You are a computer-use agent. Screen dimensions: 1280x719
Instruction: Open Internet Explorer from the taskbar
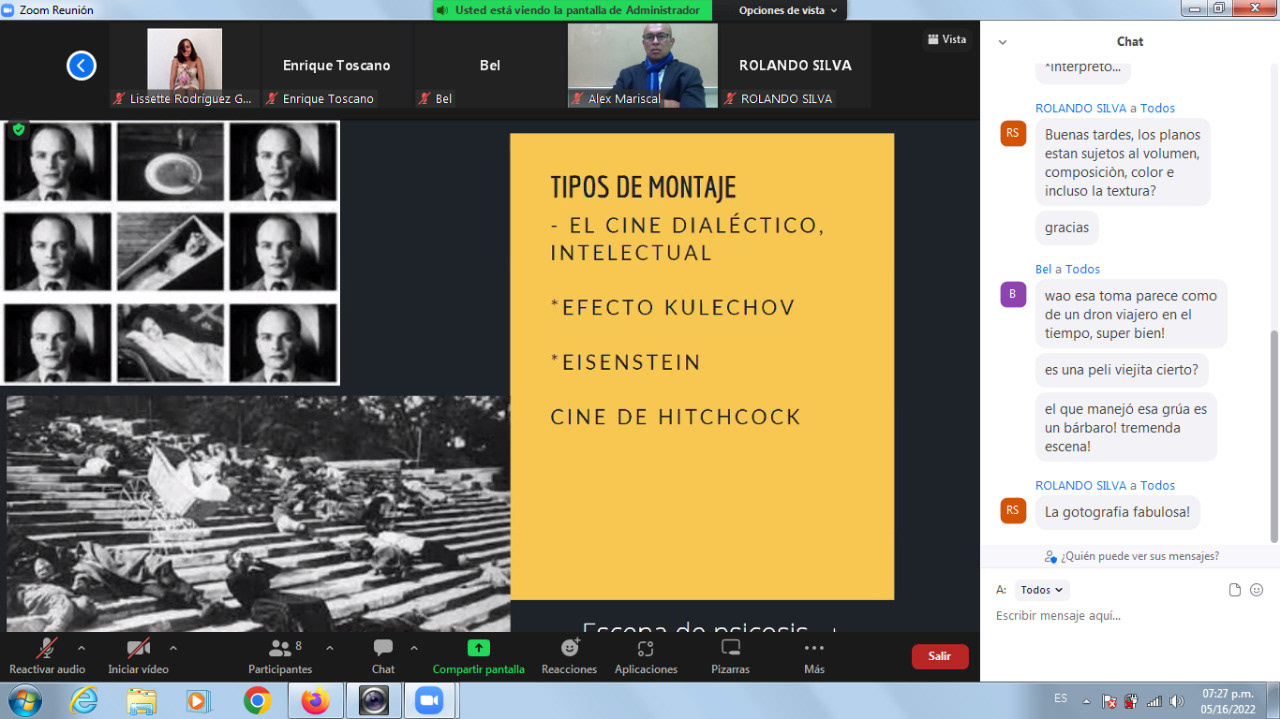click(84, 701)
